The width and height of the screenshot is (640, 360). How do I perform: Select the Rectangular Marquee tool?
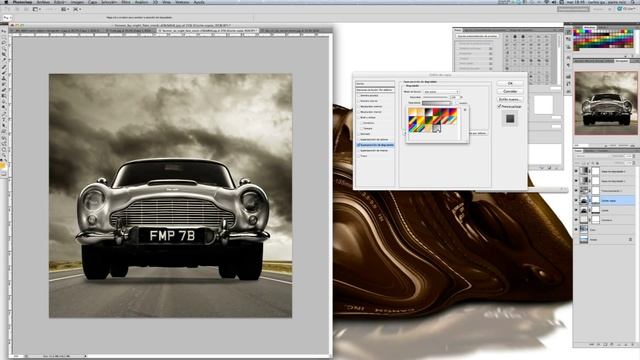pyautogui.click(x=4, y=37)
